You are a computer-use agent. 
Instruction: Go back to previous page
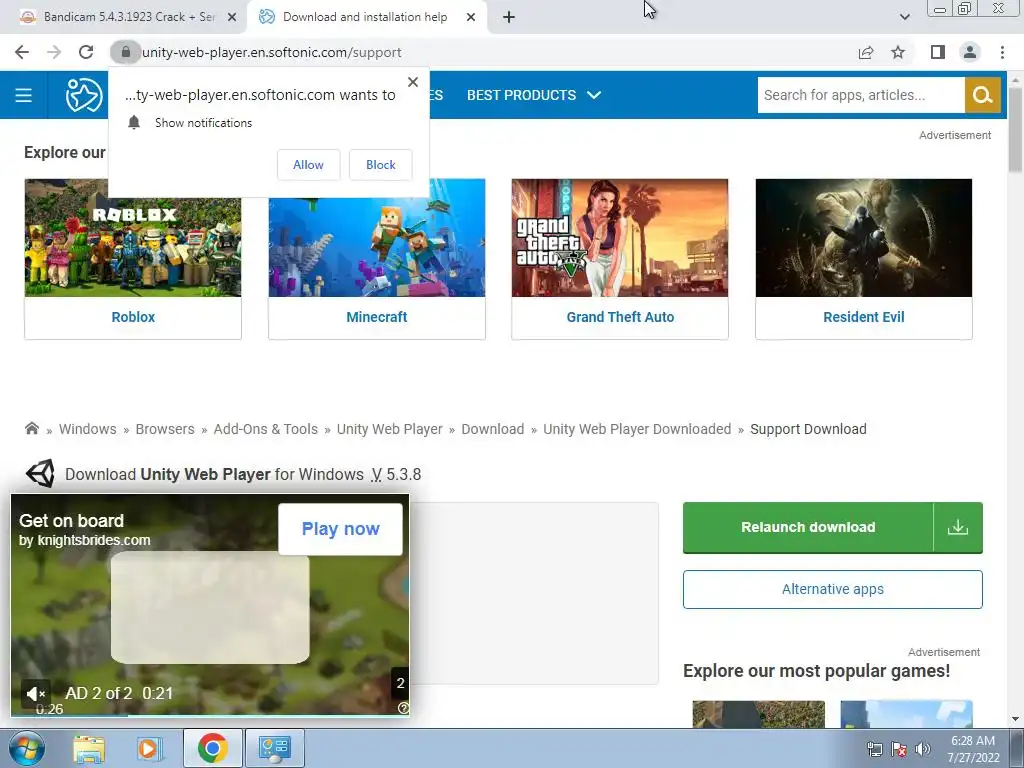[22, 52]
